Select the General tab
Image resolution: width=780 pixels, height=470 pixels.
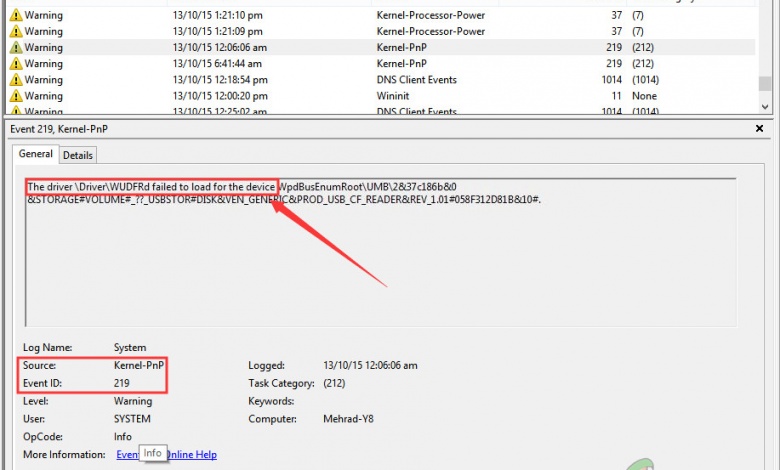pyautogui.click(x=36, y=154)
